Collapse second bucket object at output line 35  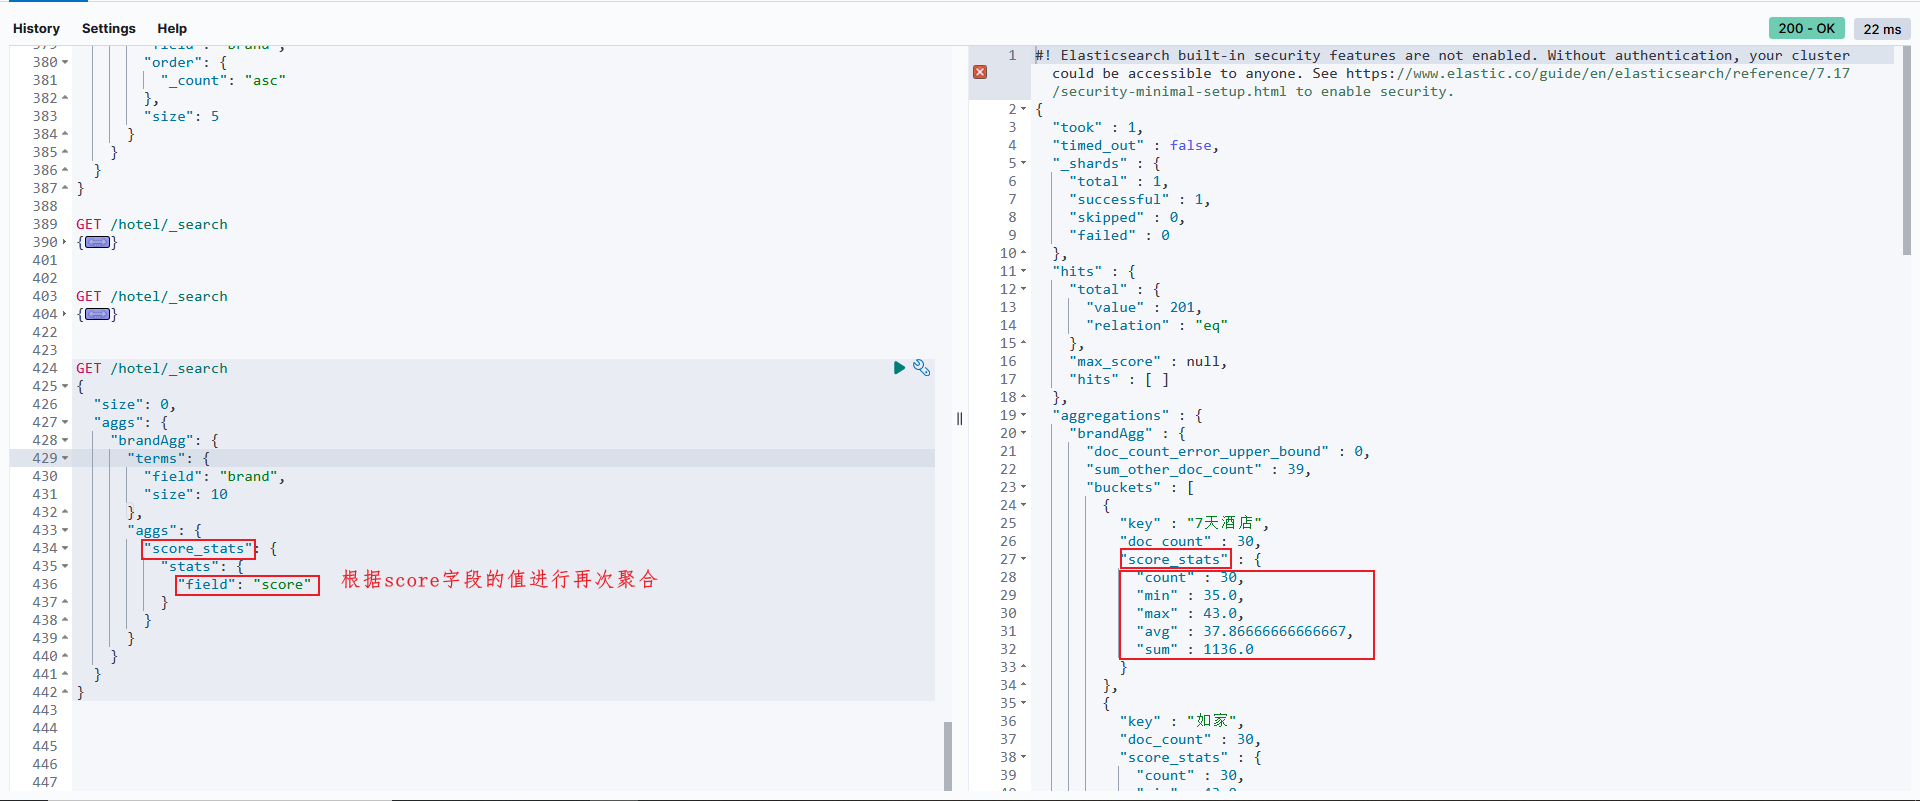pos(1023,703)
